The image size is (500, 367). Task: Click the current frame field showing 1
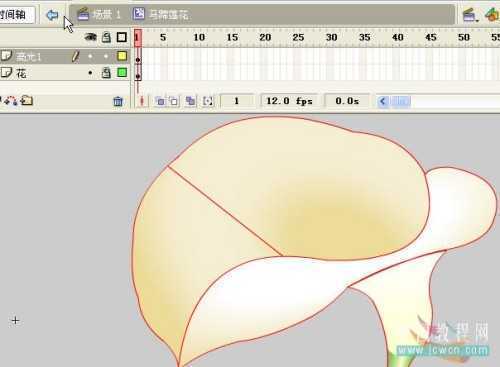tap(237, 101)
